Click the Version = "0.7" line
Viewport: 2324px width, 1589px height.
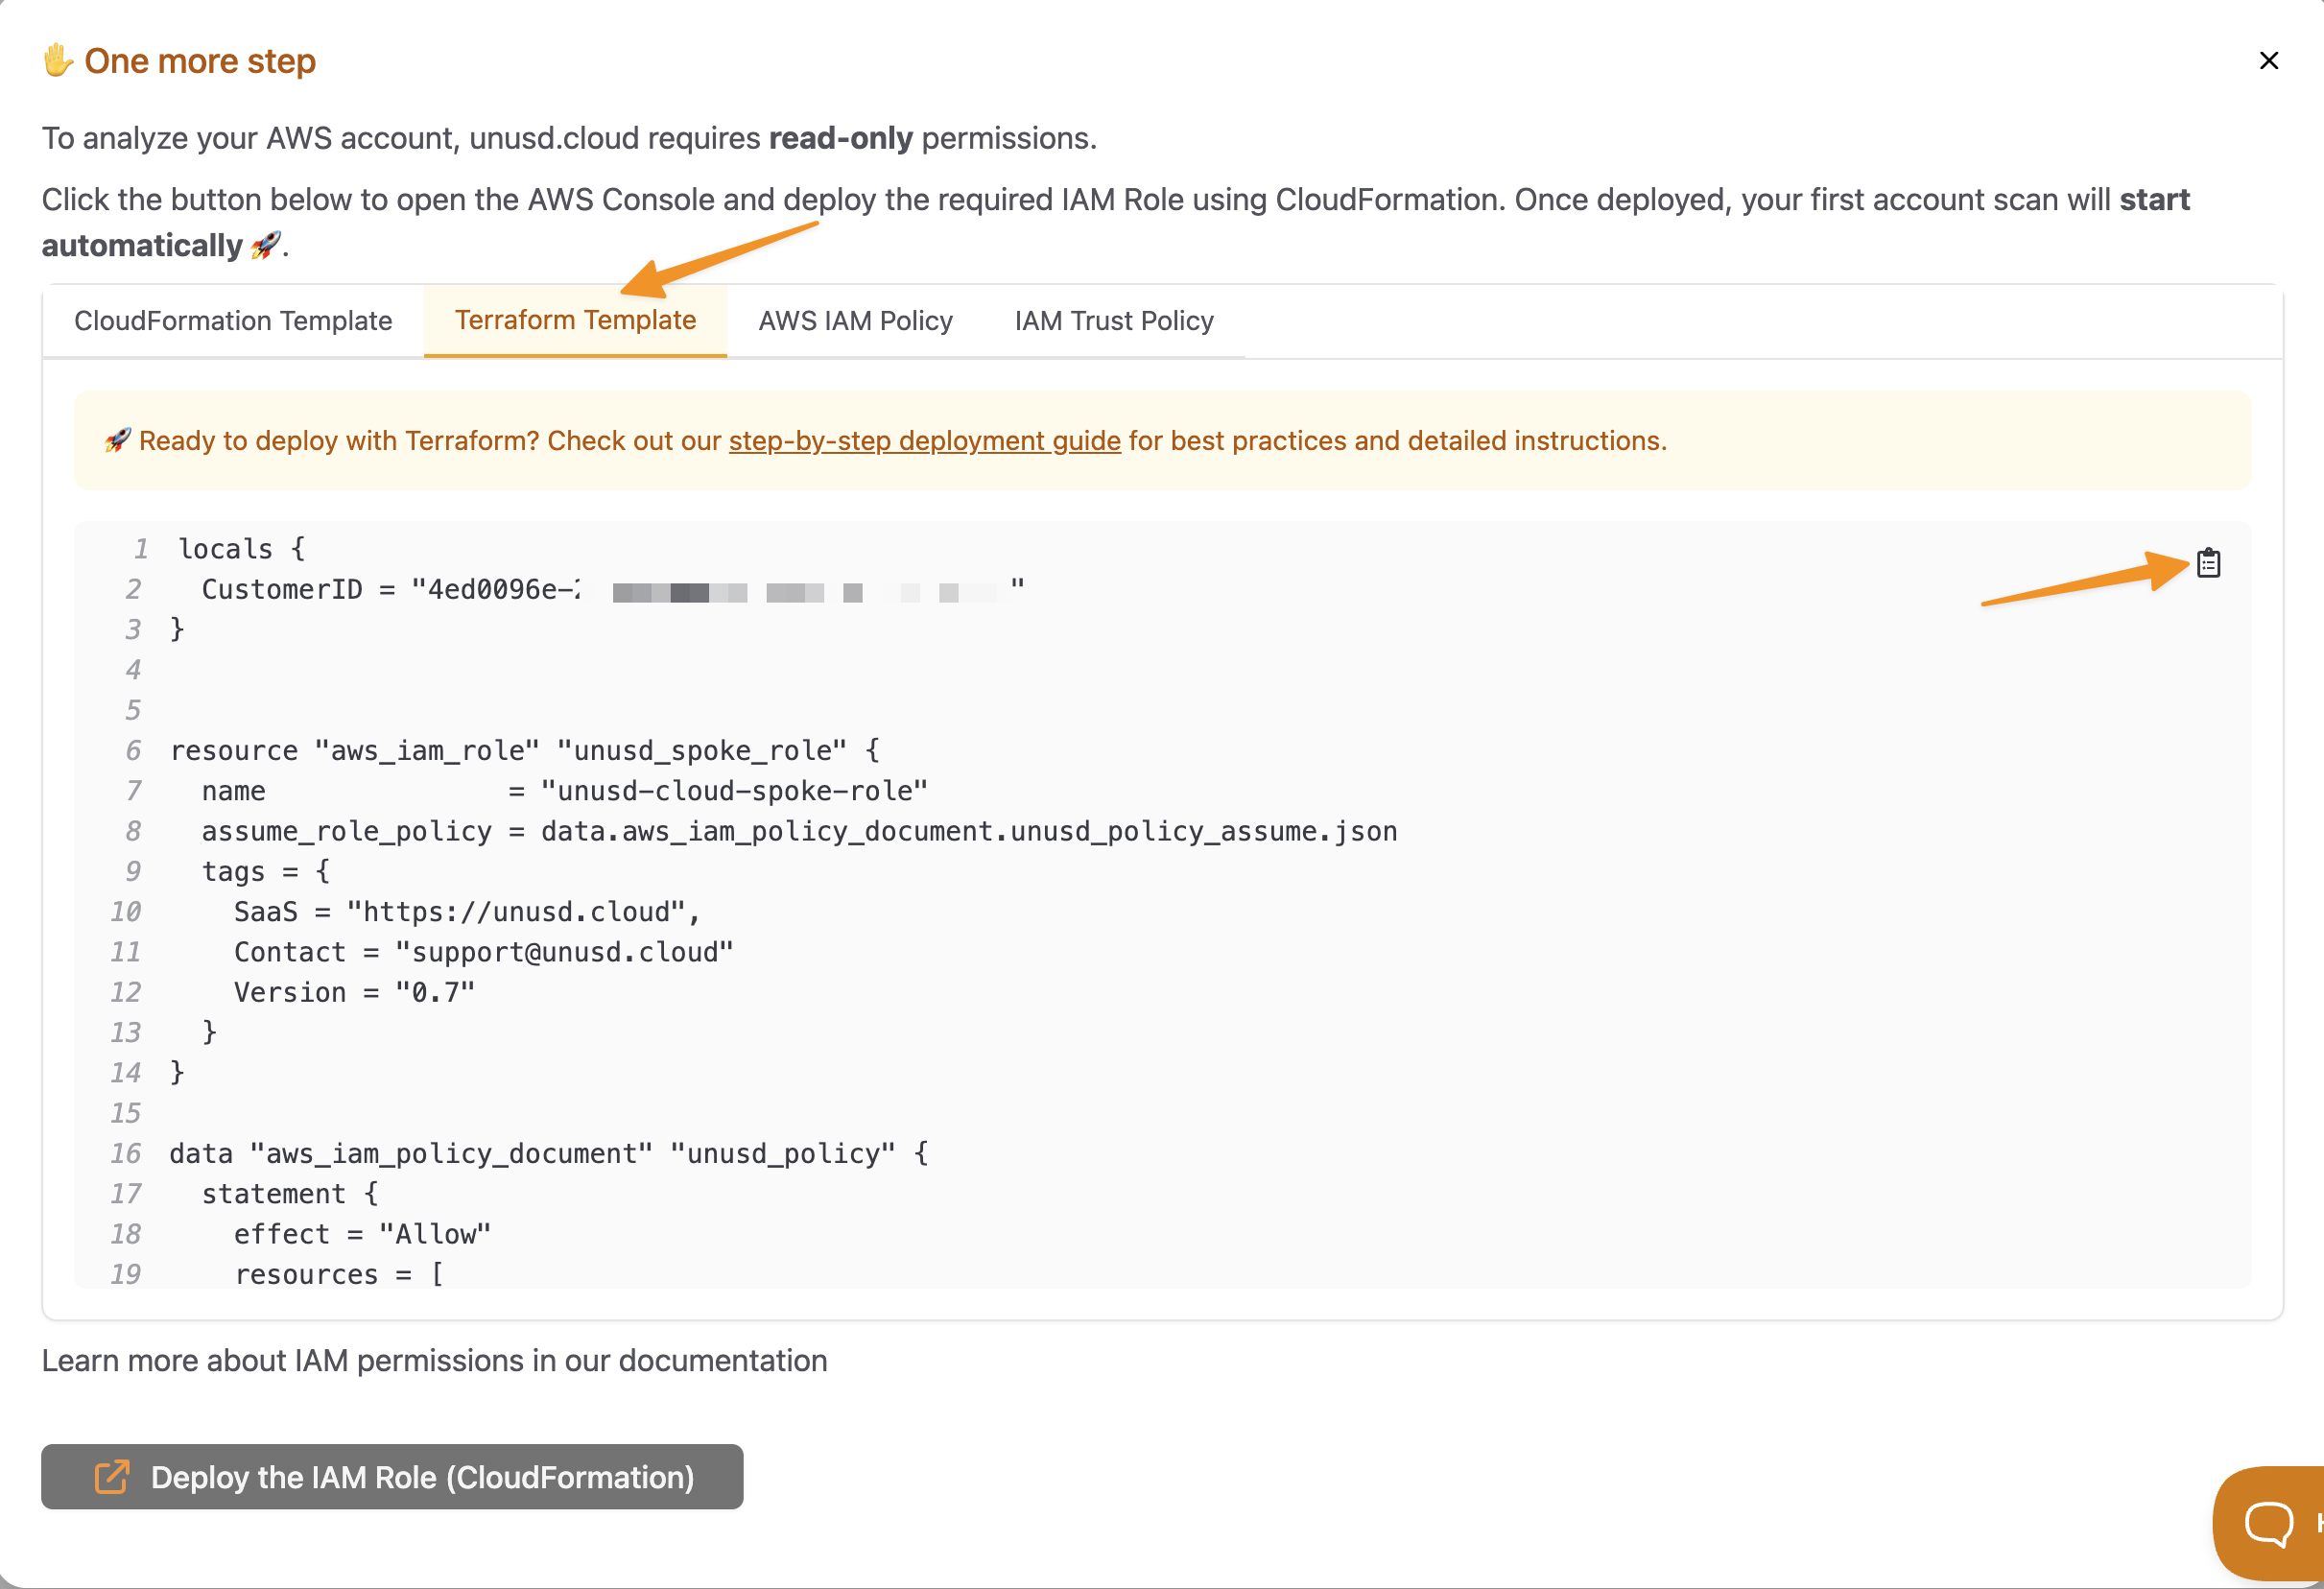pos(354,992)
